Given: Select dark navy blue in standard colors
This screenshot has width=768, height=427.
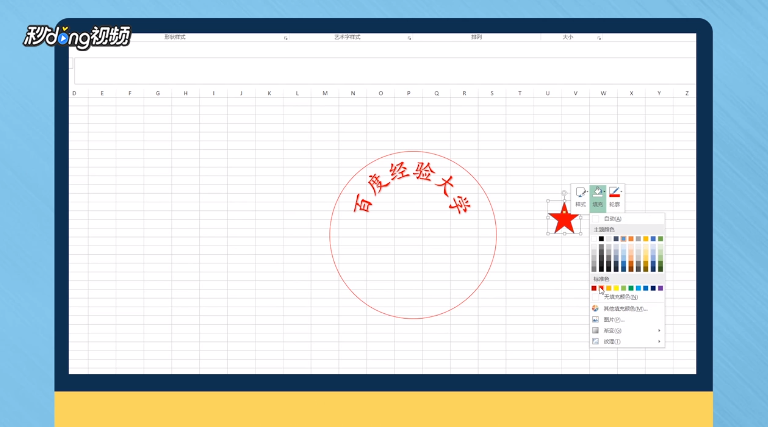Looking at the screenshot, I should click(653, 288).
